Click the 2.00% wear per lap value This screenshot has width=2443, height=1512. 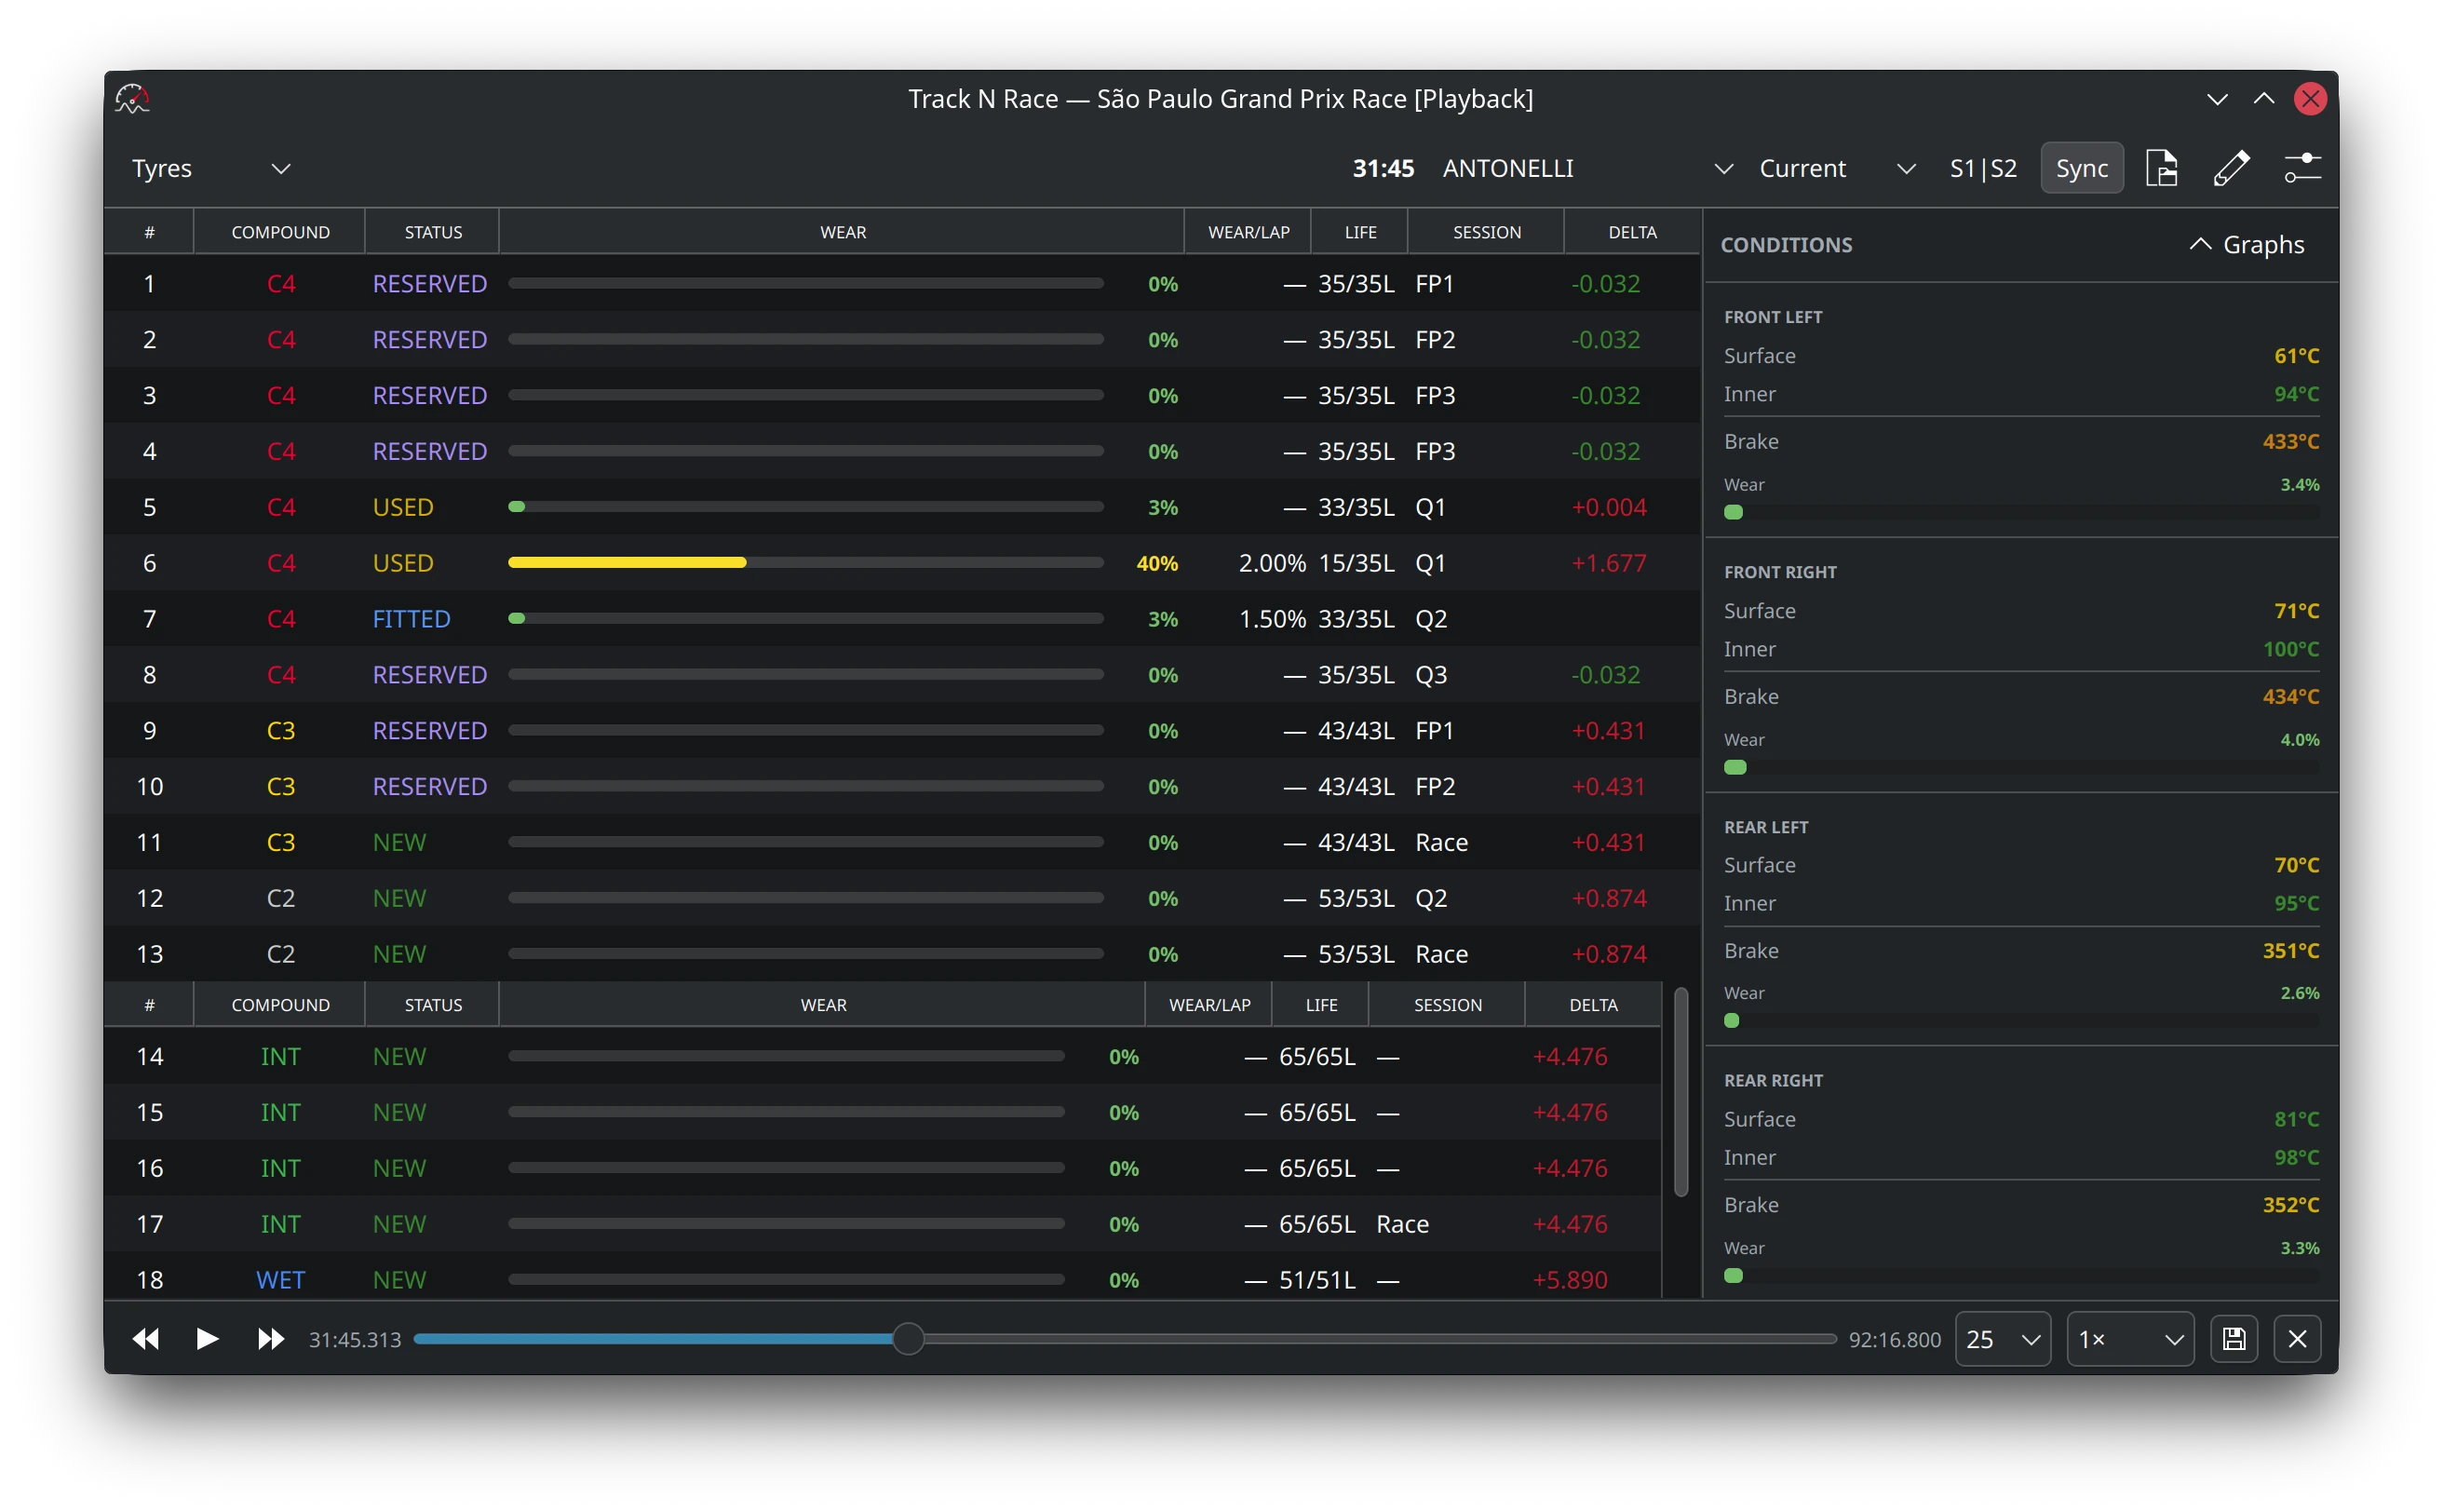(1271, 563)
